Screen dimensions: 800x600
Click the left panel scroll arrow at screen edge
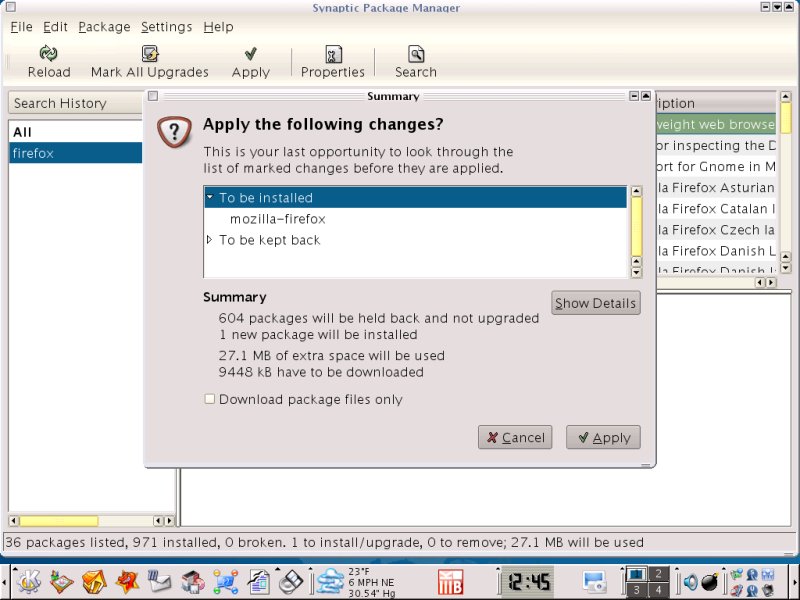click(5, 582)
